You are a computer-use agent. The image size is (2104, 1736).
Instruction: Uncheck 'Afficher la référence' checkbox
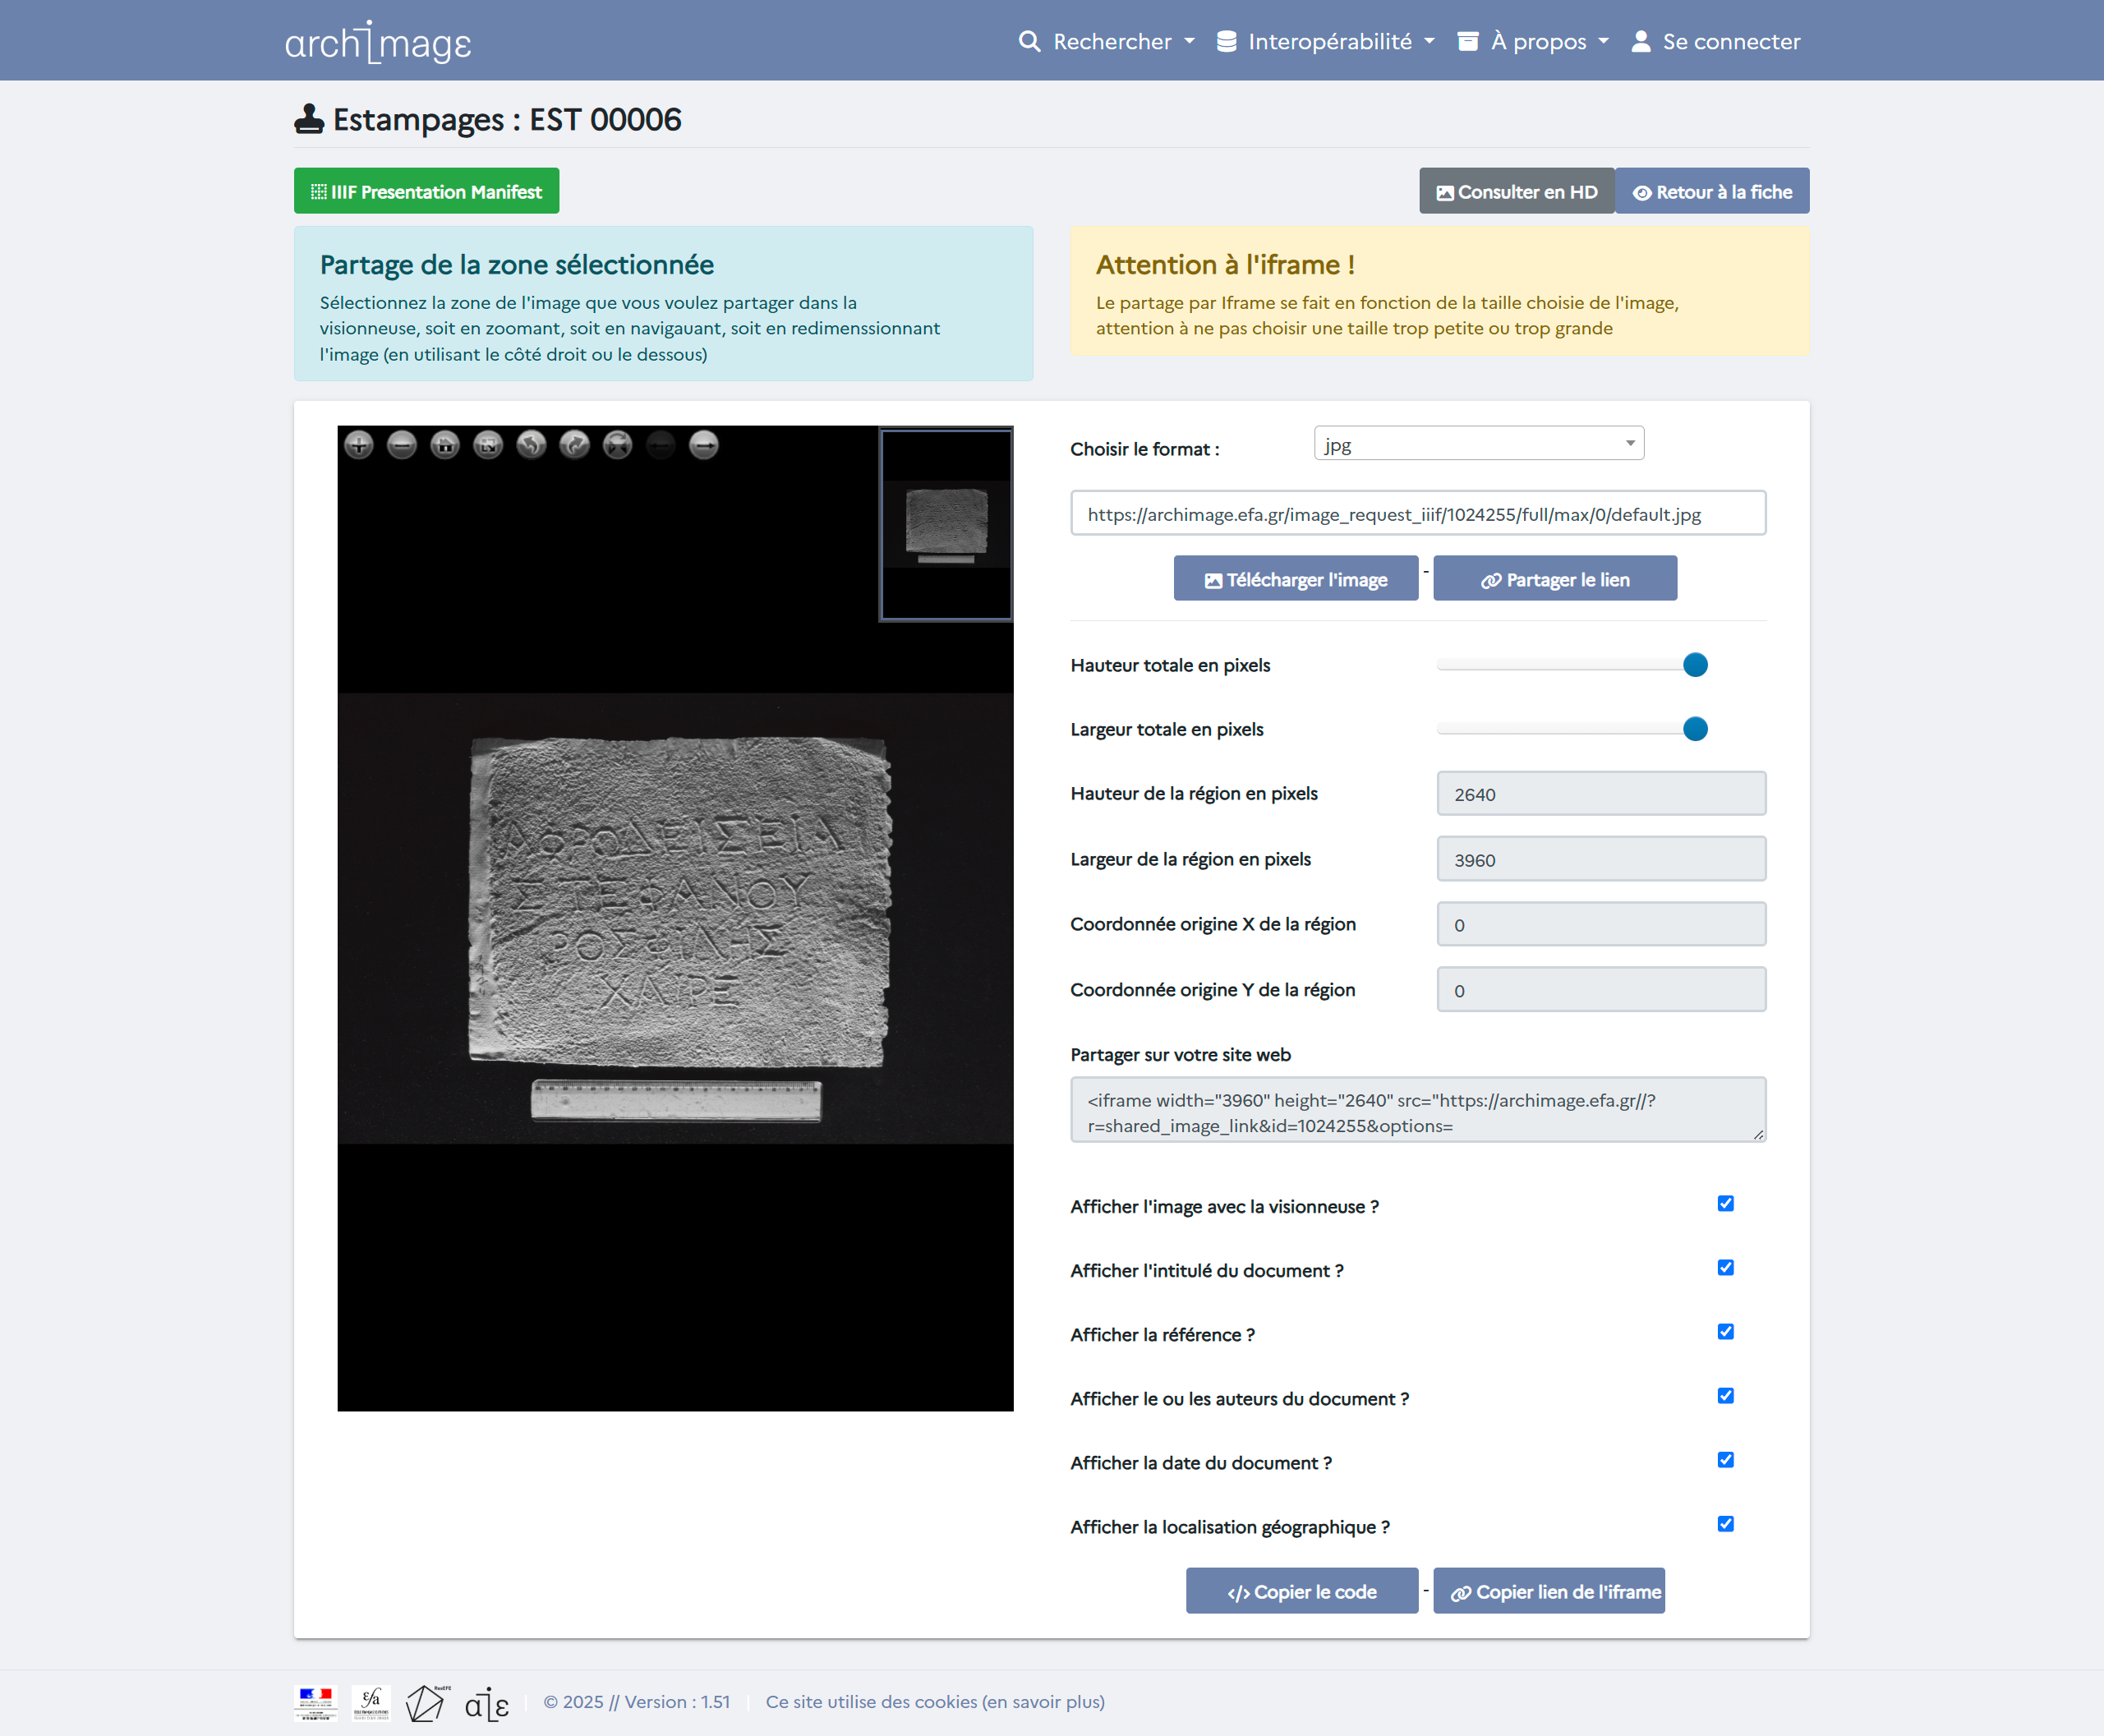1725,1331
